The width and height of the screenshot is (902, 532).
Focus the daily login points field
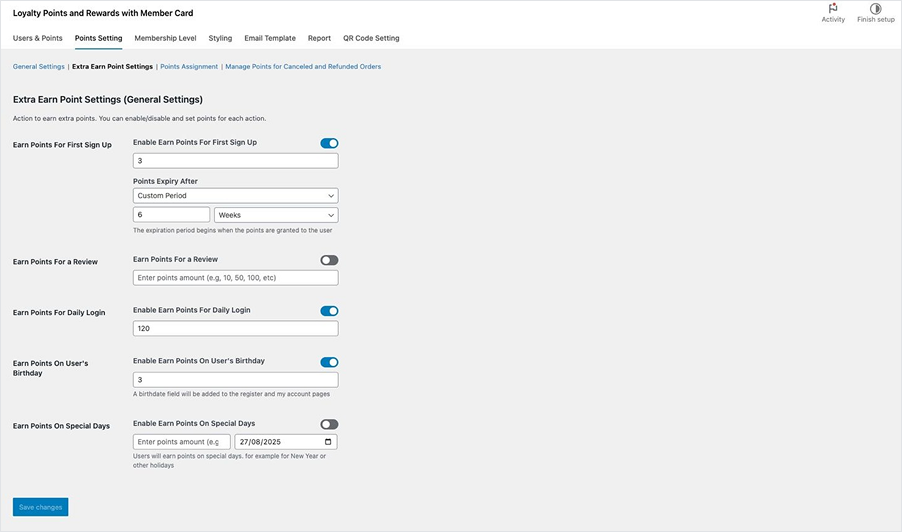point(235,329)
